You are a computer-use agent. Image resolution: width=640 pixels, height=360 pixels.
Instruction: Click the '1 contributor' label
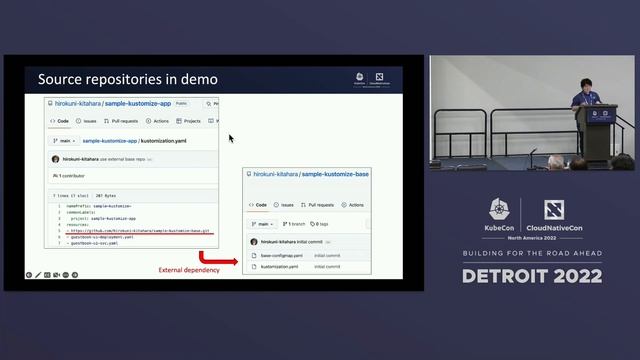tap(69, 176)
